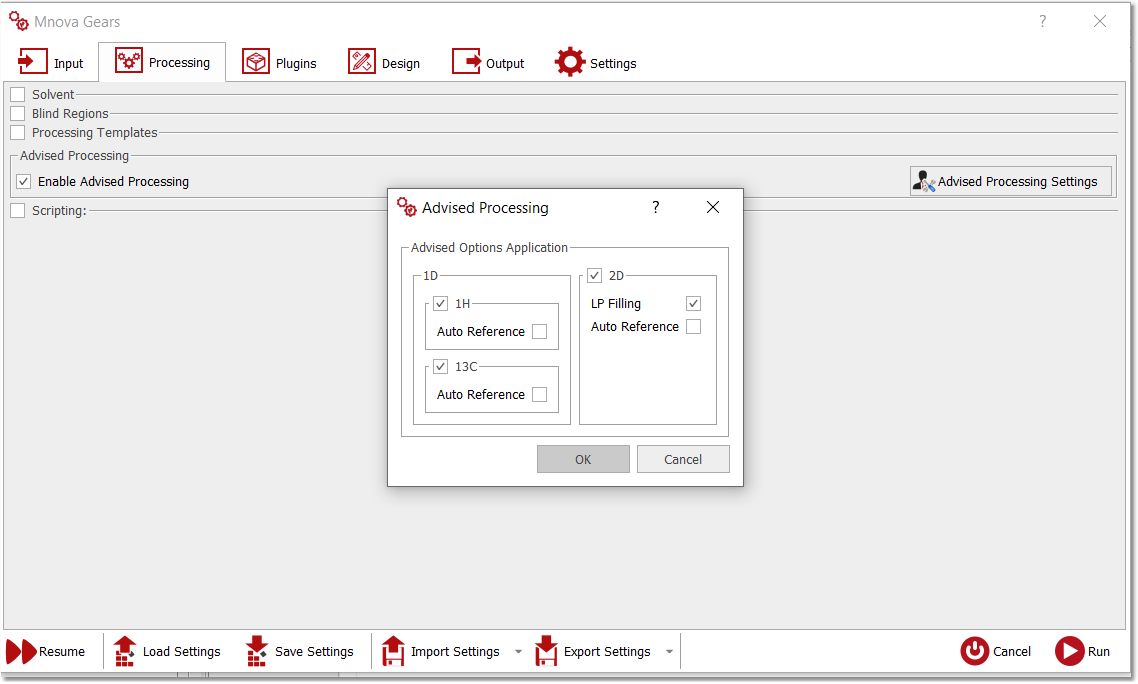
Task: Click the Mnova Gears window help icon
Action: (x=1042, y=21)
